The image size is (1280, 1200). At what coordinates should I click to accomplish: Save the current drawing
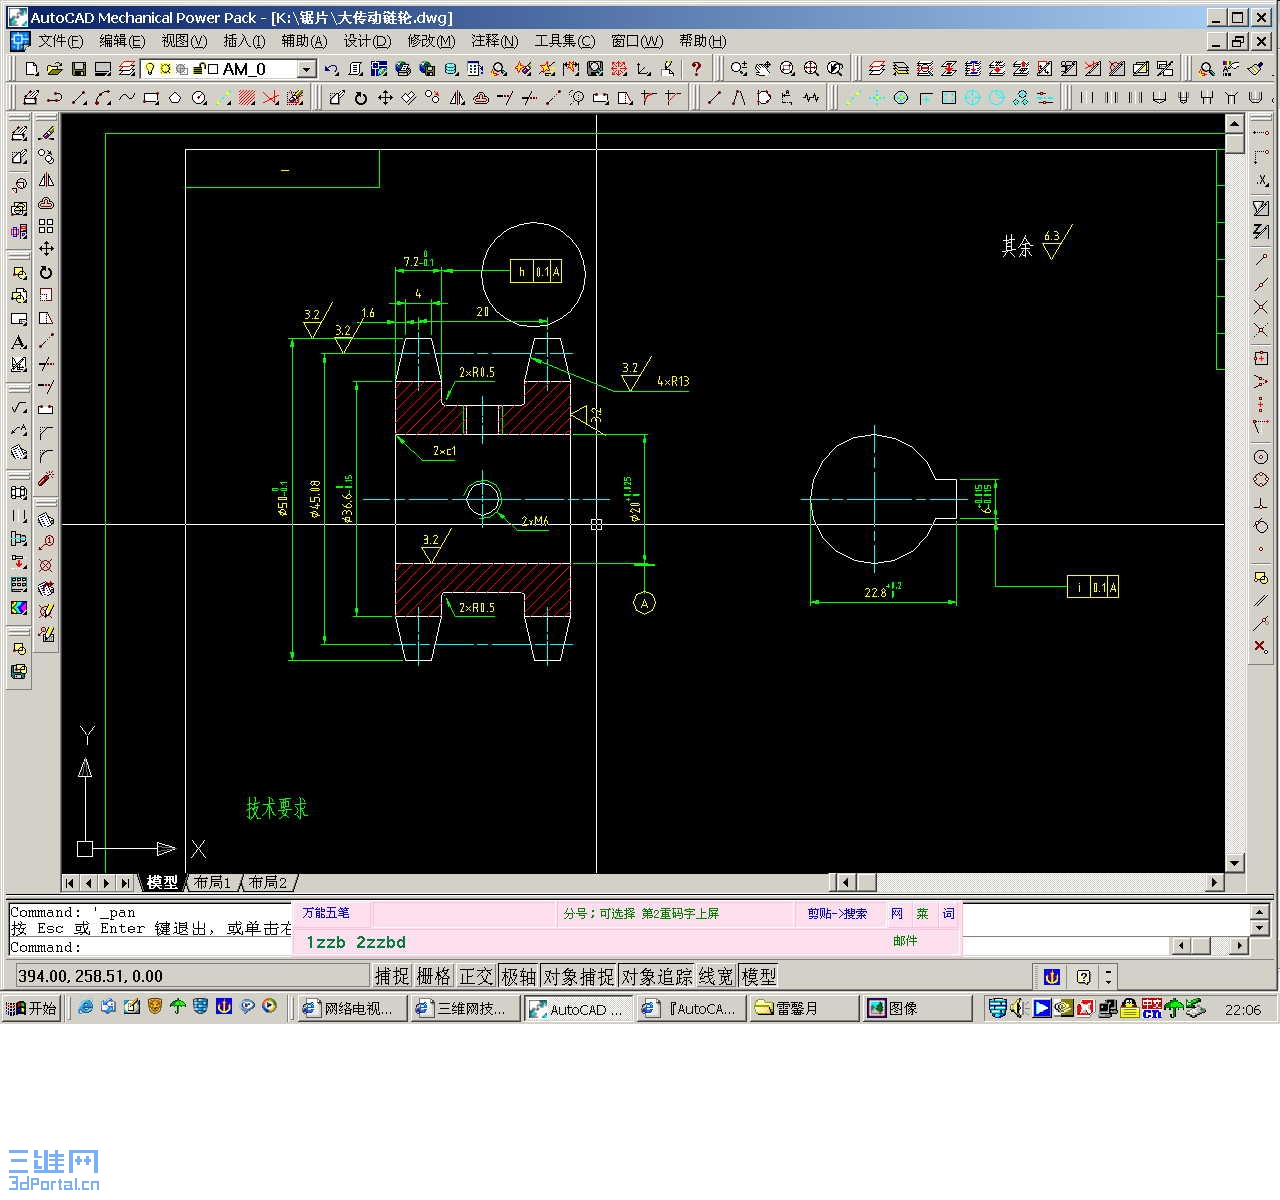(x=79, y=69)
